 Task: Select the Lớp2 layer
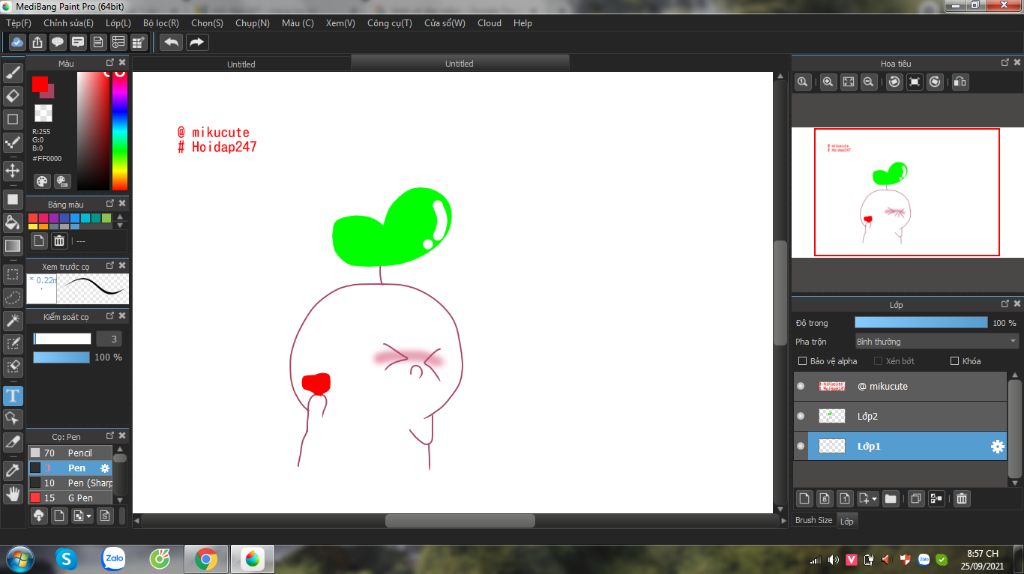900,416
